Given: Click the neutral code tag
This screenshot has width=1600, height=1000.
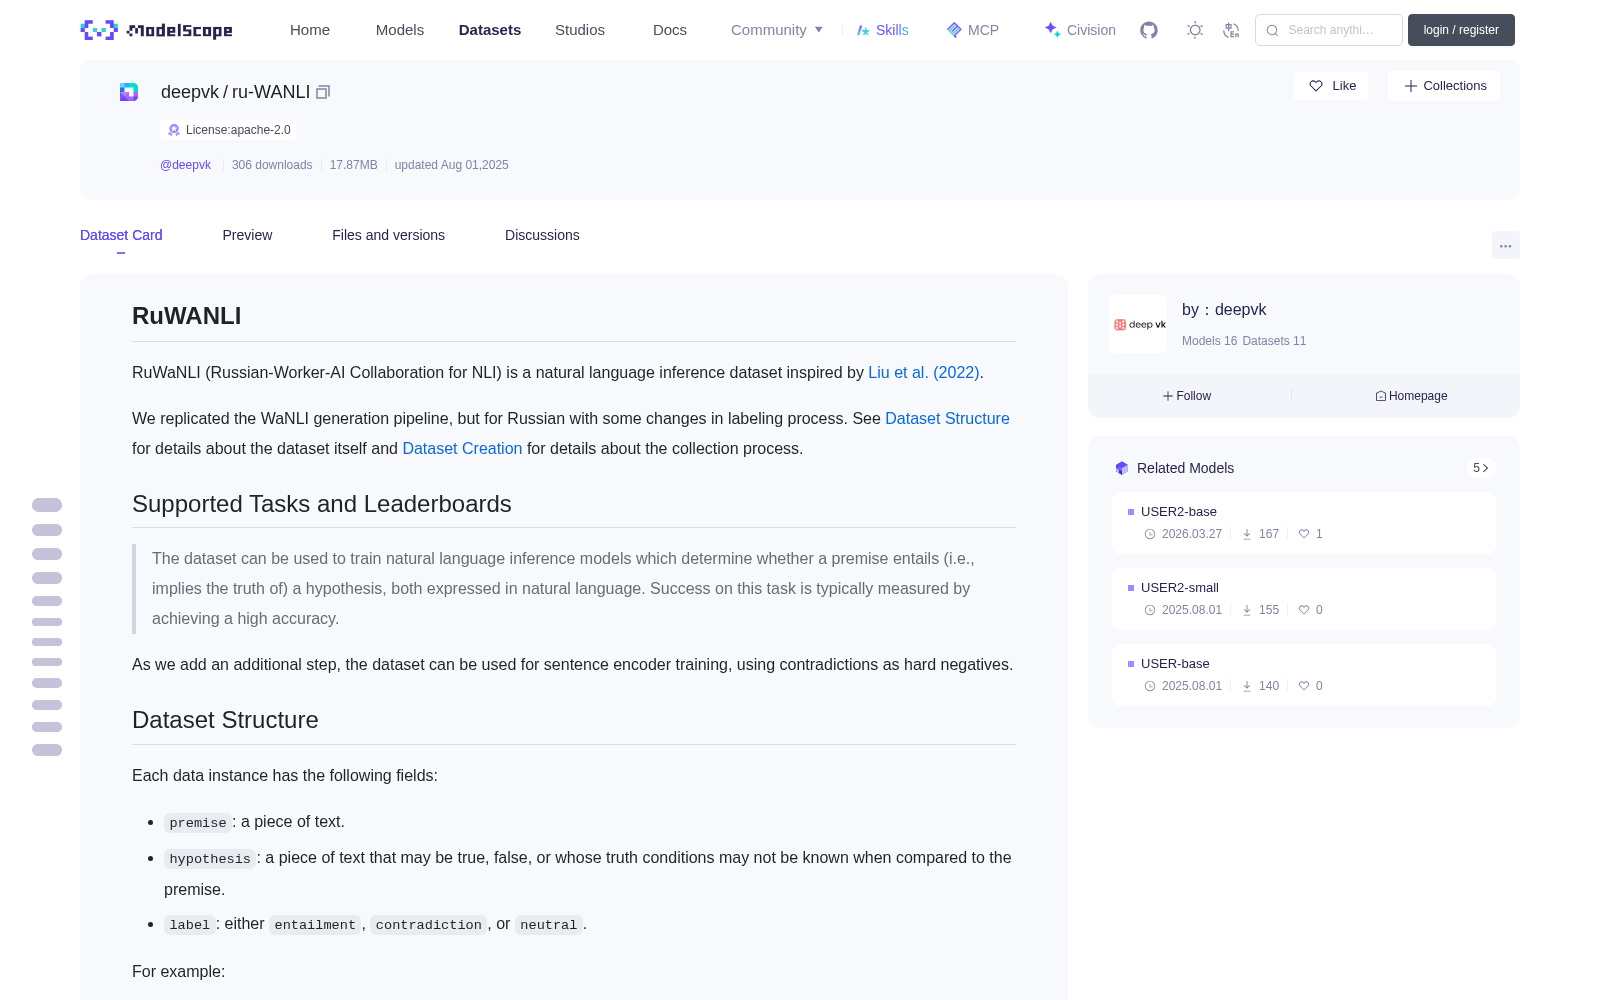Looking at the screenshot, I should tap(548, 925).
